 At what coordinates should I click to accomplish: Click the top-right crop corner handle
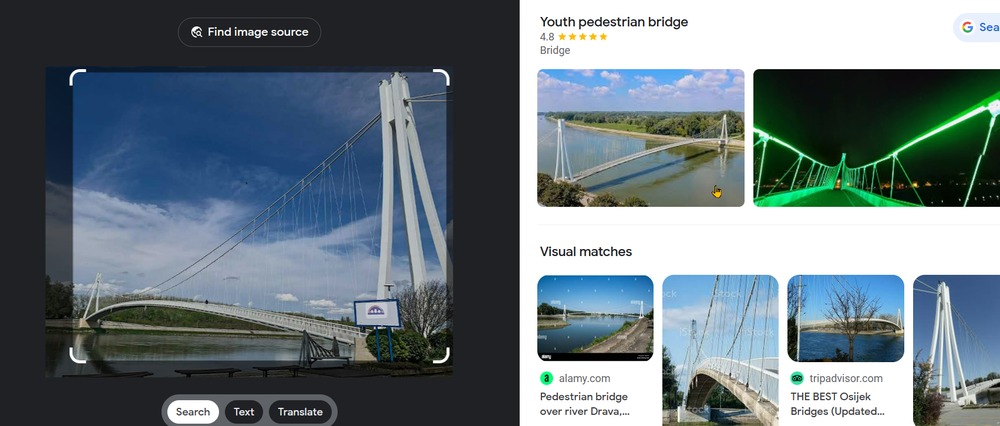click(x=442, y=78)
